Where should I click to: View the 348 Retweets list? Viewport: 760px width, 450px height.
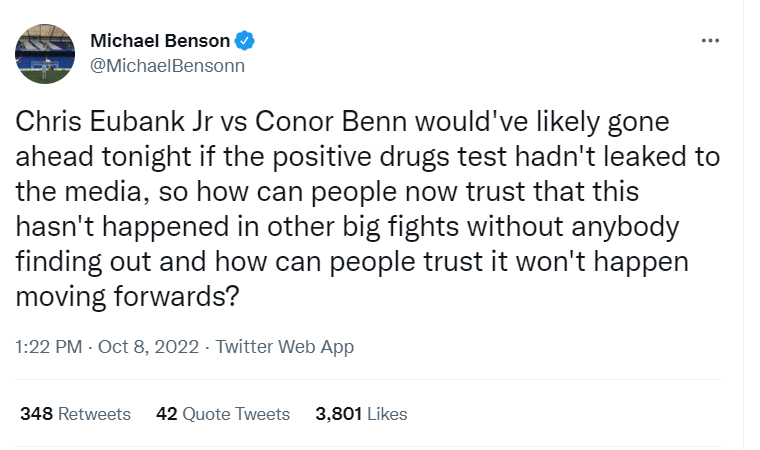[x=76, y=414]
